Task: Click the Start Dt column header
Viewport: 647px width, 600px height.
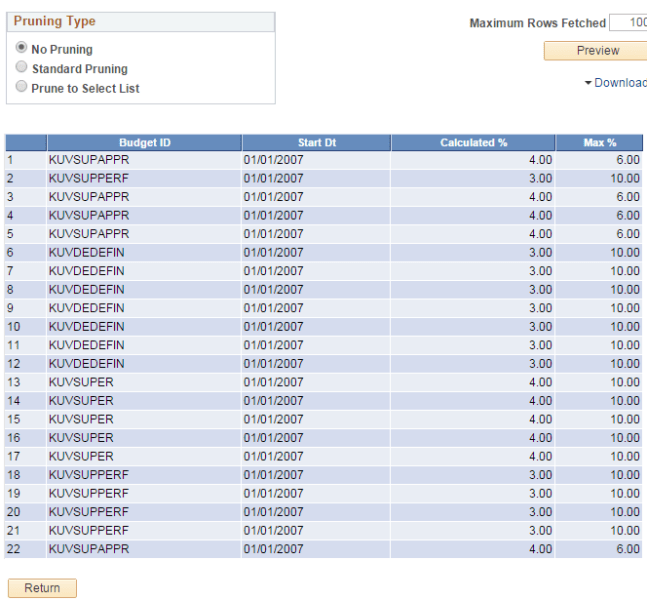Action: [316, 143]
